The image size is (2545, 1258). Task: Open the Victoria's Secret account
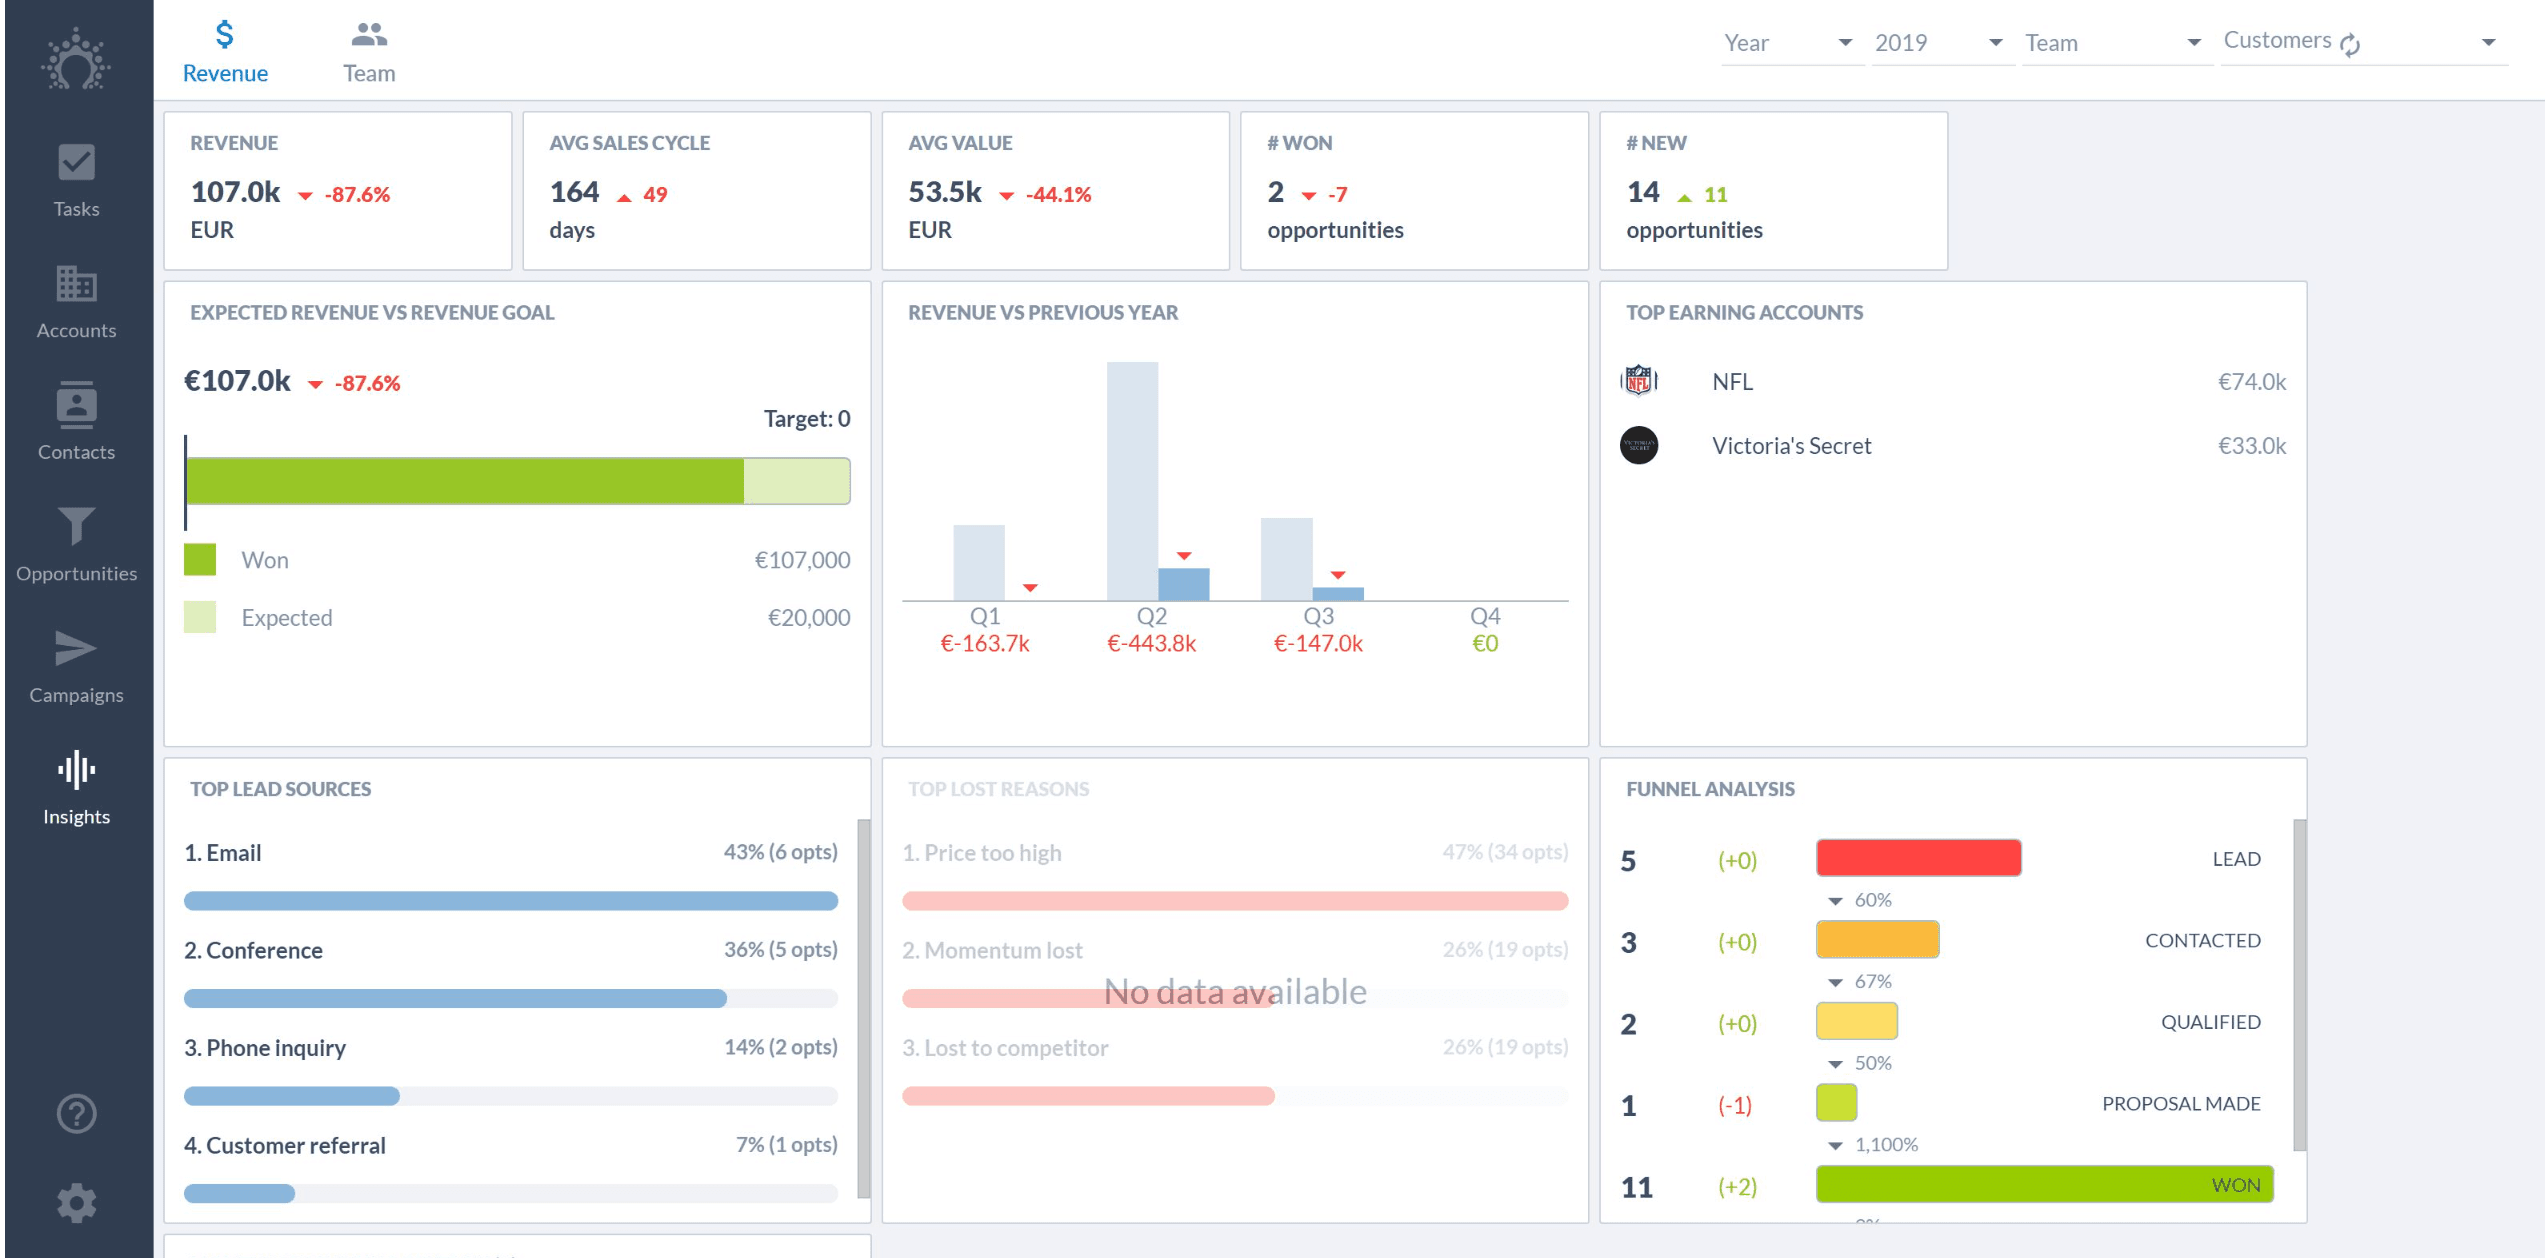pos(1791,445)
